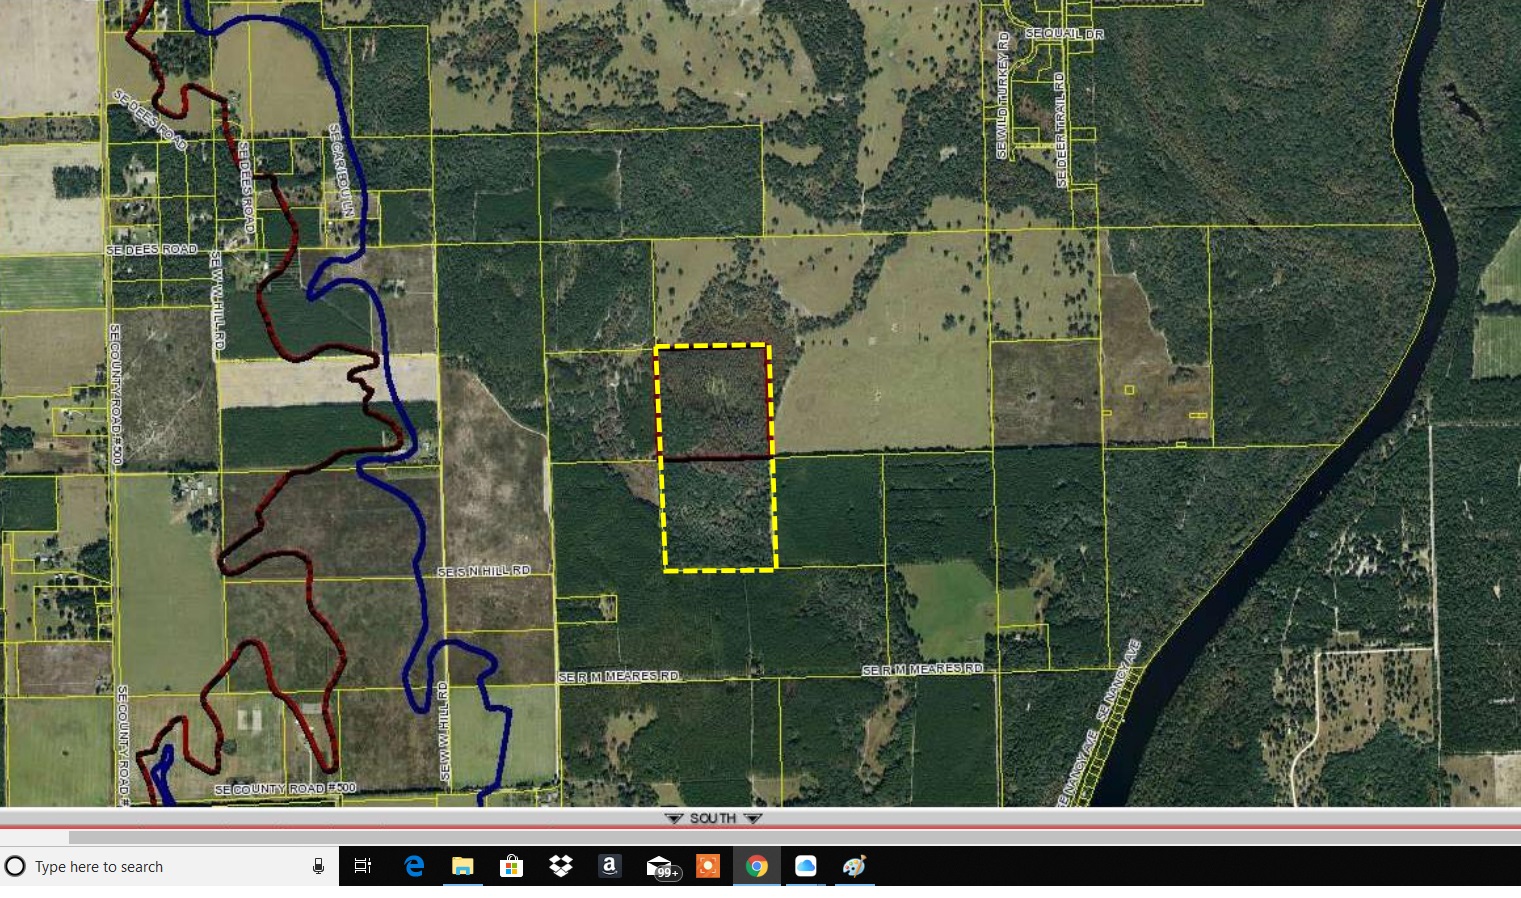
Task: Open the Microsoft Store app
Action: tap(512, 866)
